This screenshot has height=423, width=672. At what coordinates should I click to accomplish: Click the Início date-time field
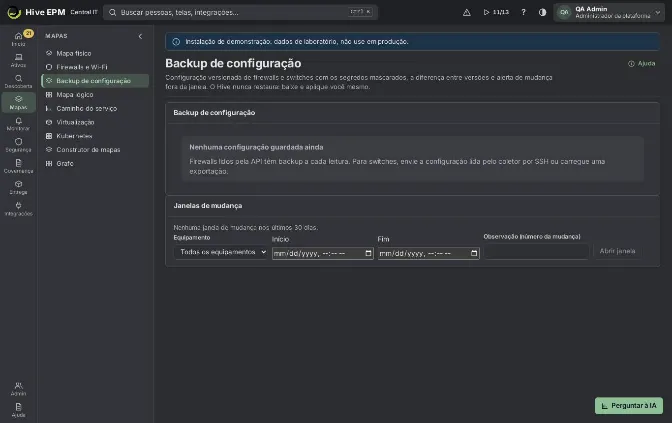coord(323,253)
